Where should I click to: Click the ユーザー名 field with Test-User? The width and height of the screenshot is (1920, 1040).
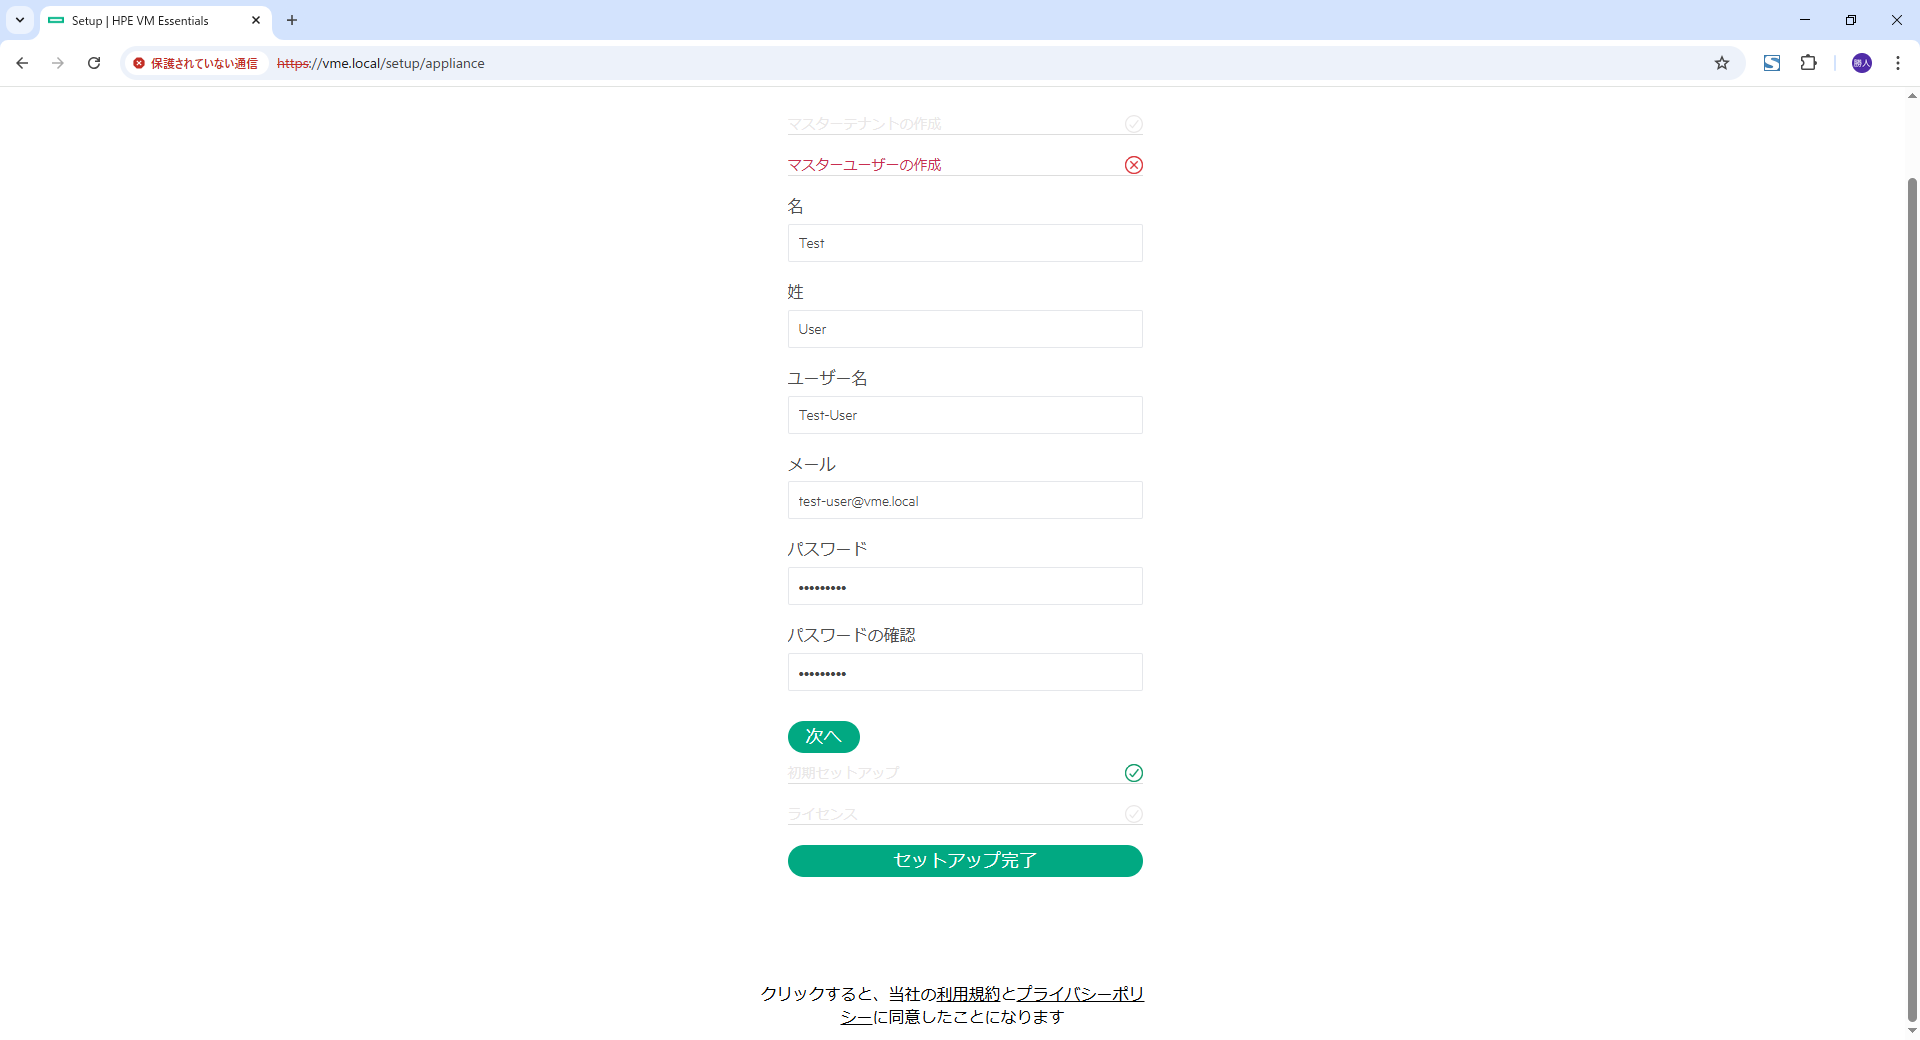[x=965, y=415]
